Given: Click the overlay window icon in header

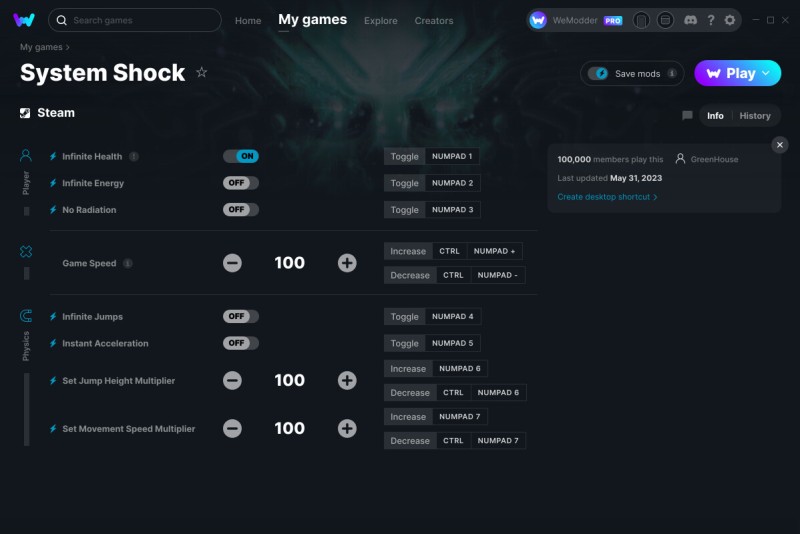Looking at the screenshot, I should (x=665, y=20).
